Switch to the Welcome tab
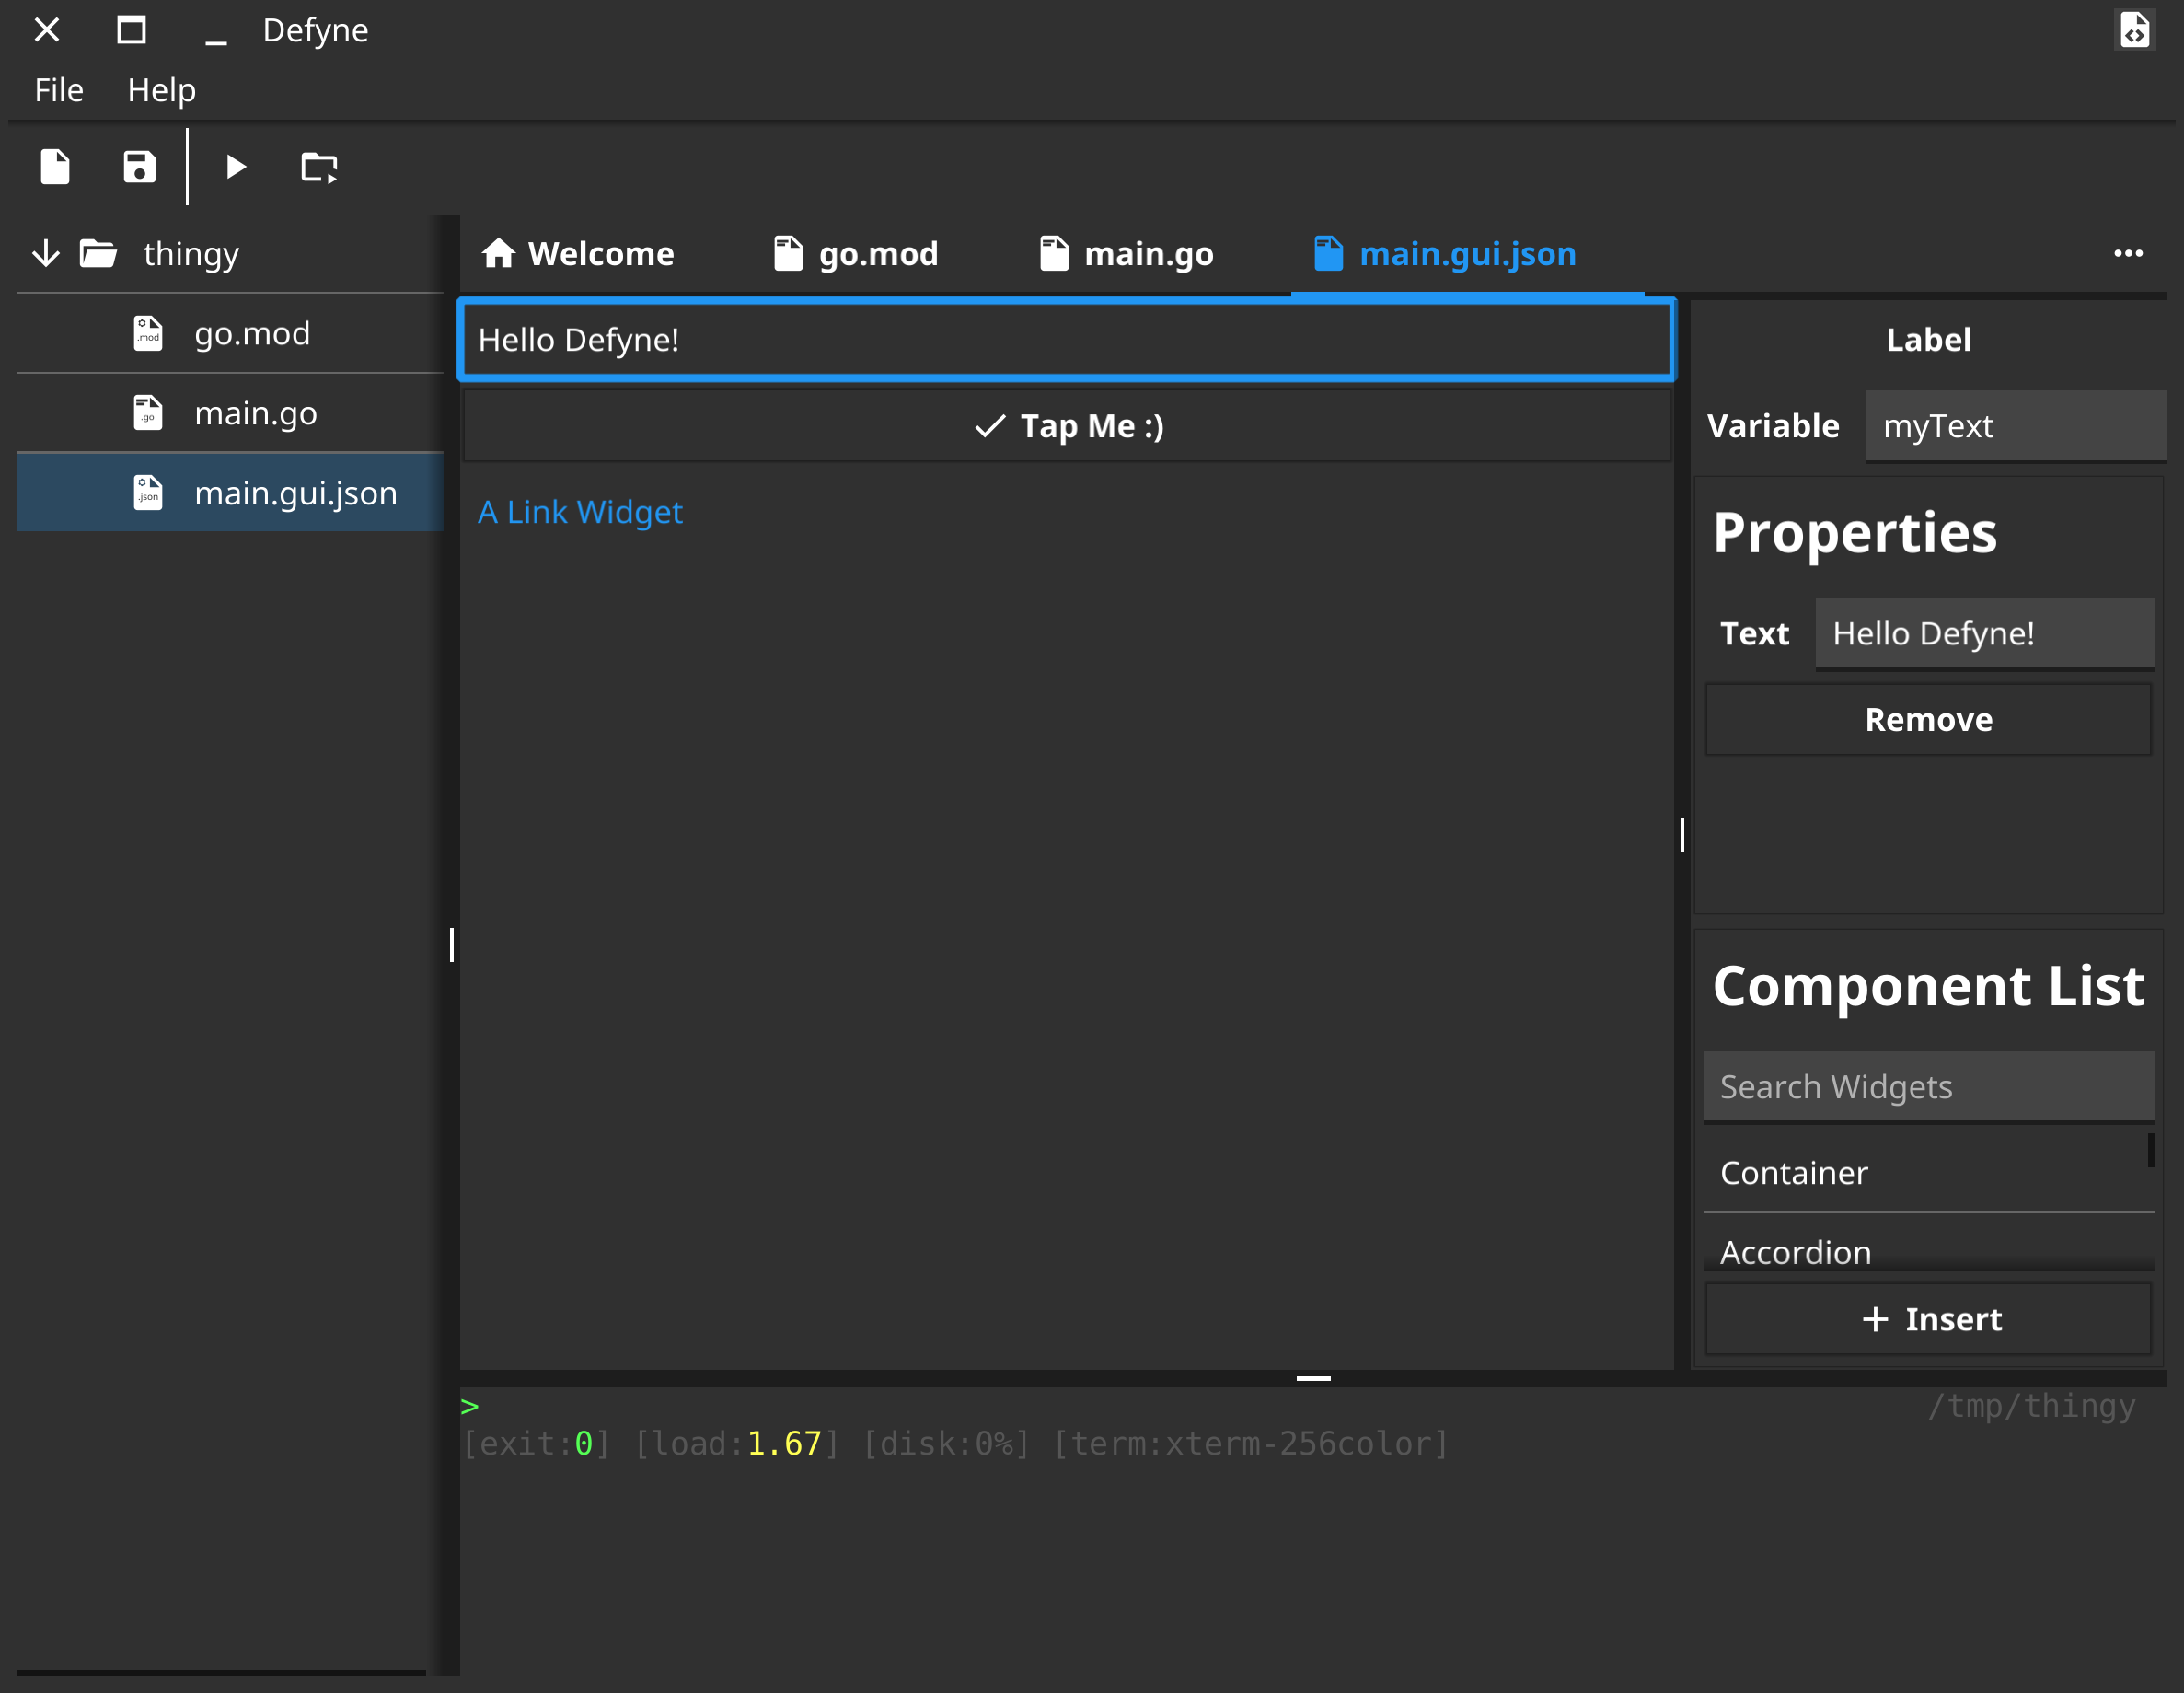This screenshot has width=2184, height=1693. pyautogui.click(x=578, y=254)
